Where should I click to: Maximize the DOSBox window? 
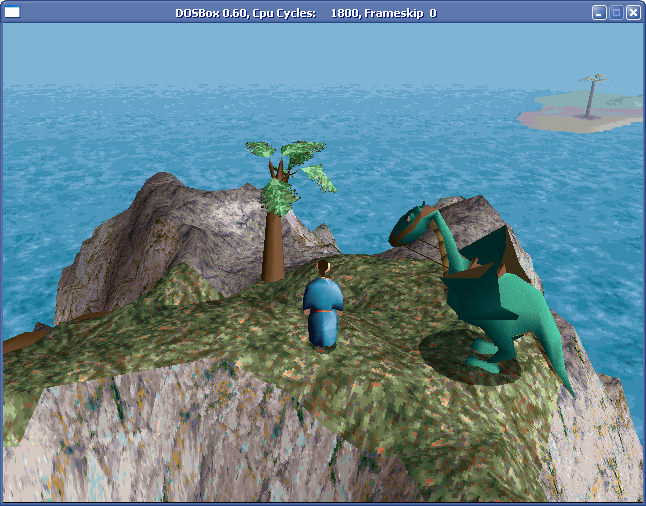616,13
